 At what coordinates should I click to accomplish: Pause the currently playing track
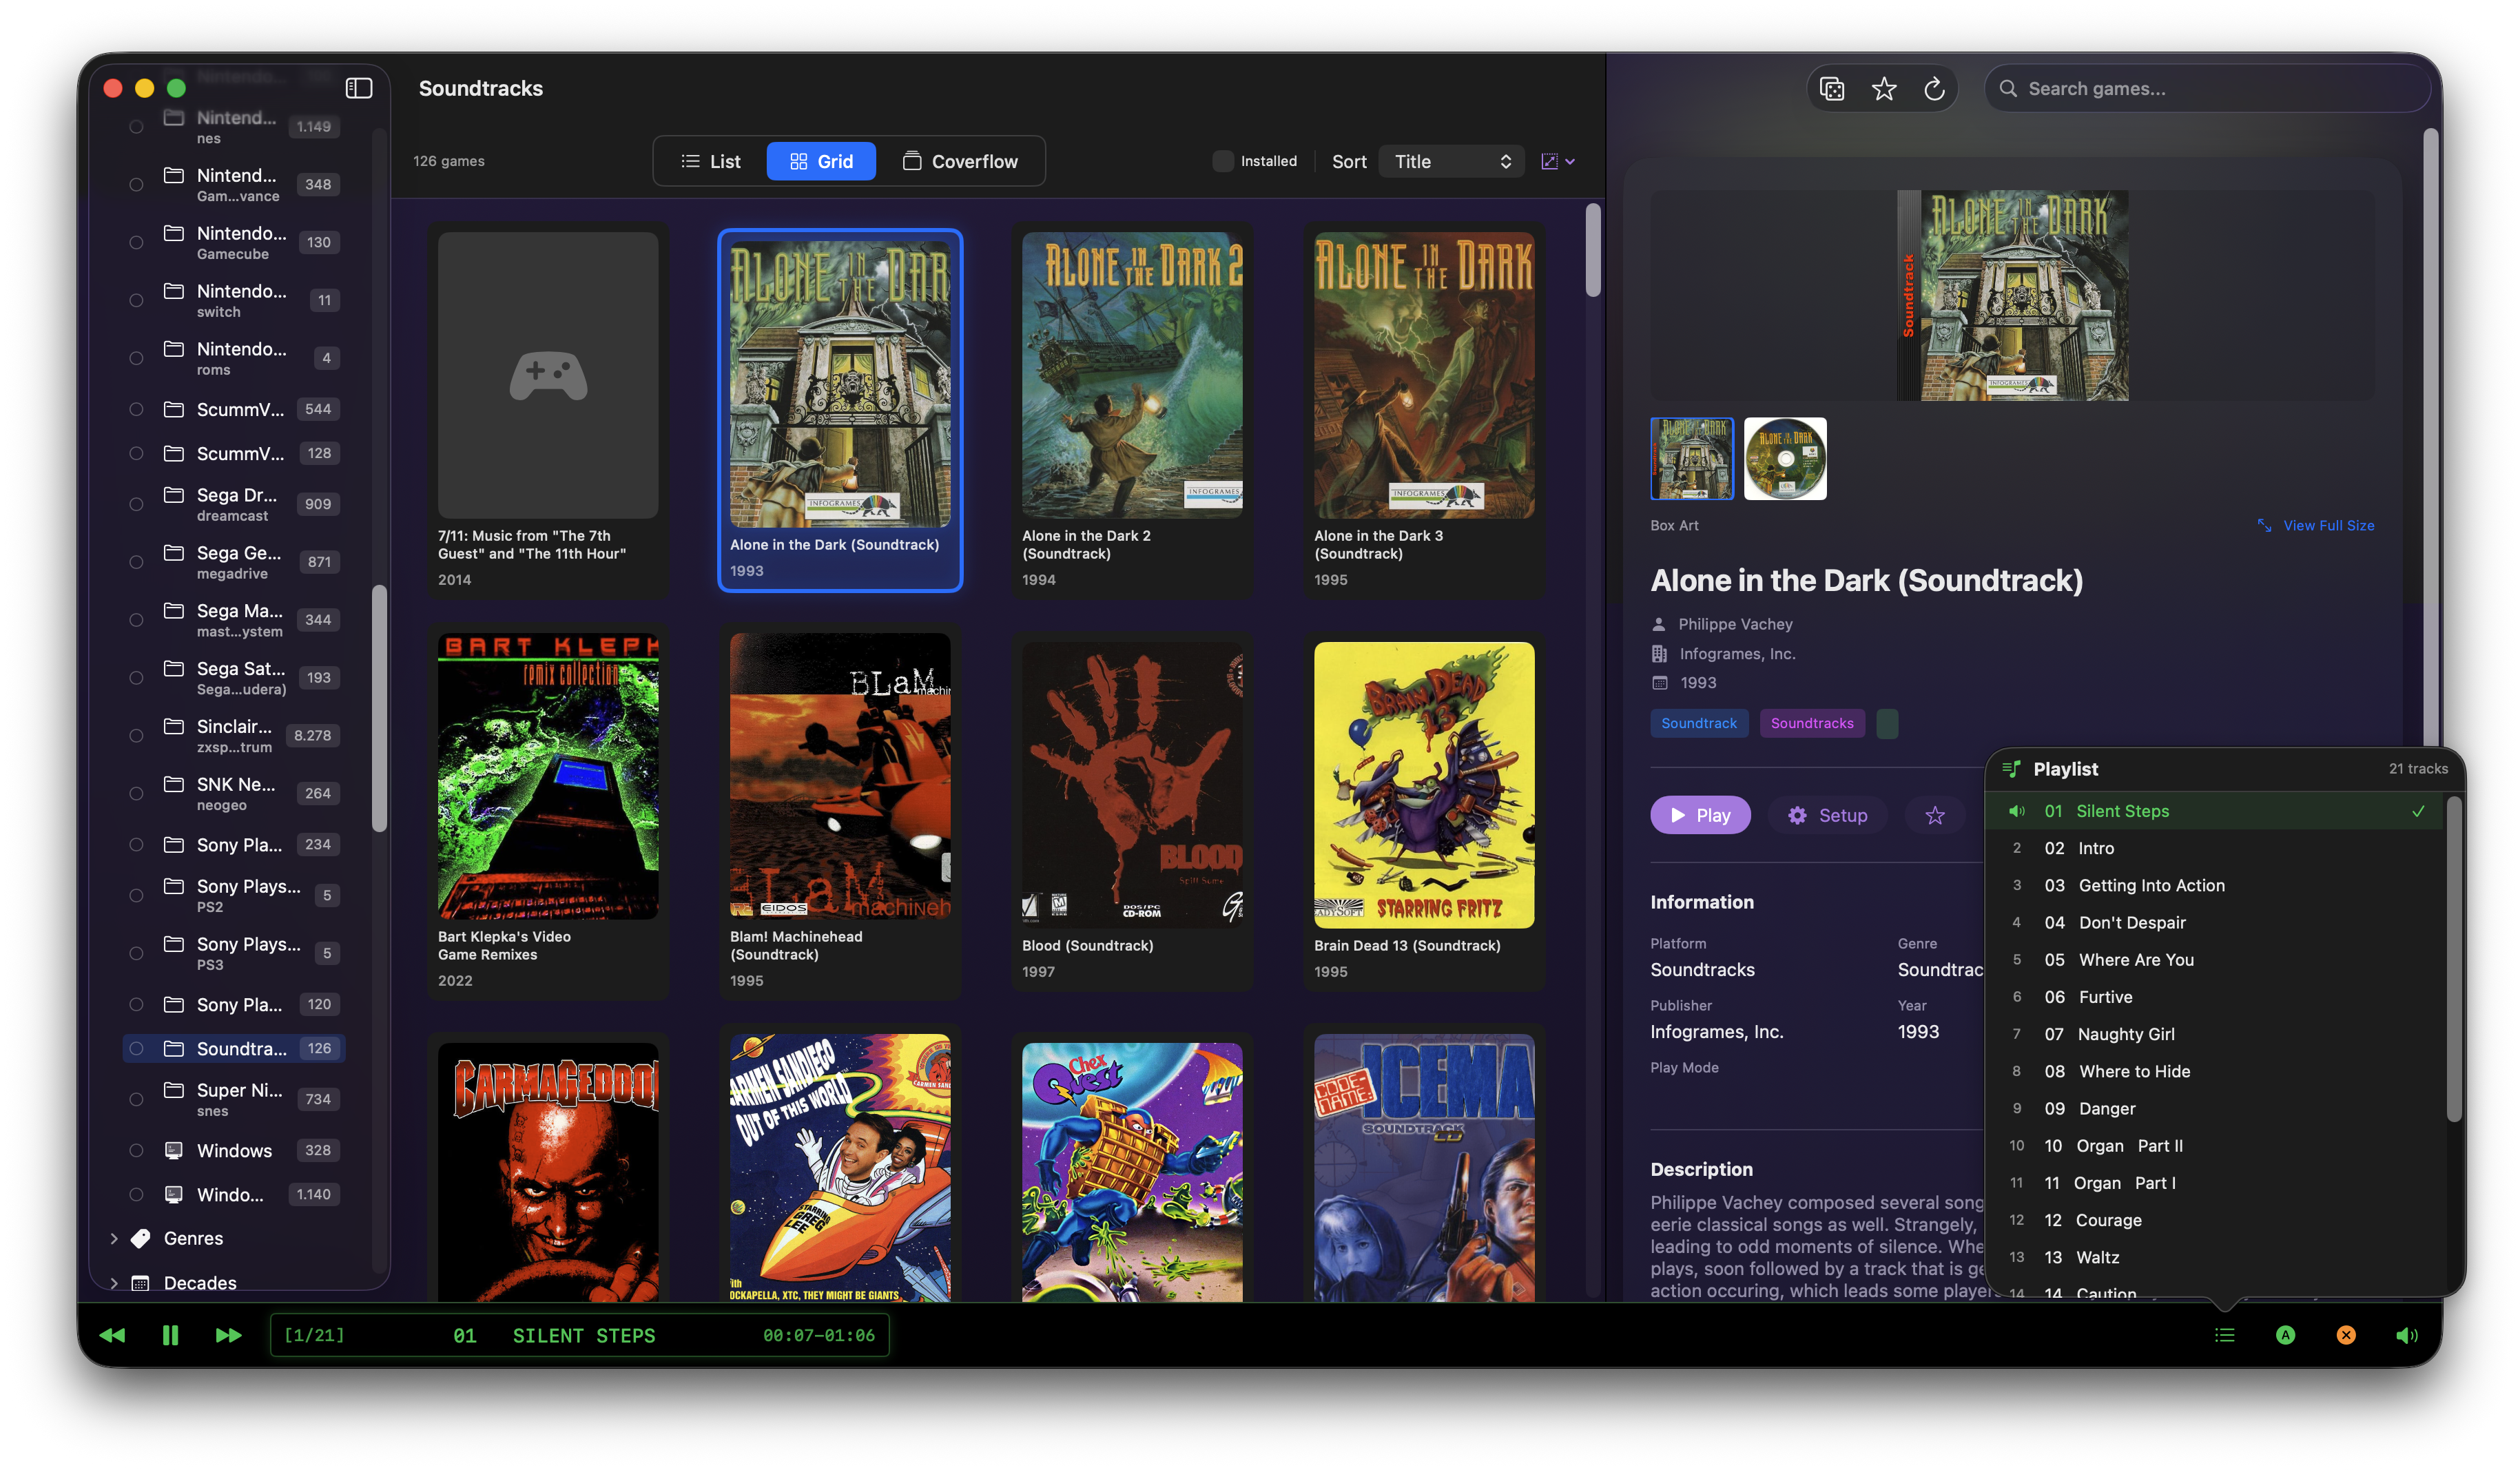tap(170, 1335)
